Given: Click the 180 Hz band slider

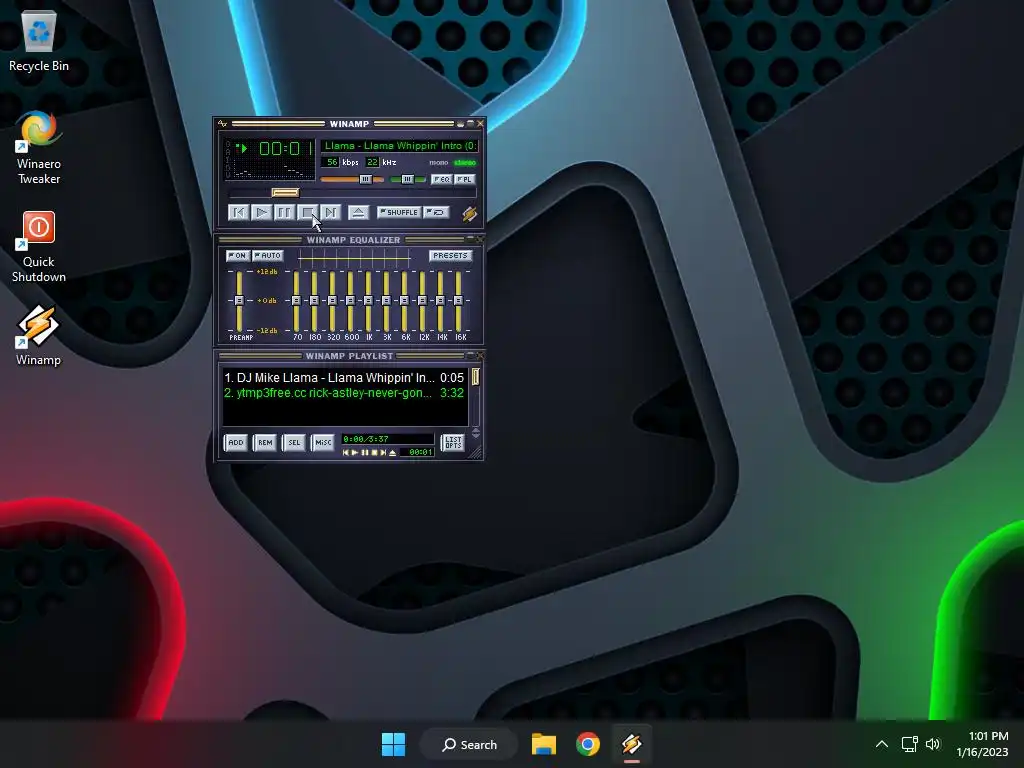Looking at the screenshot, I should click(315, 300).
